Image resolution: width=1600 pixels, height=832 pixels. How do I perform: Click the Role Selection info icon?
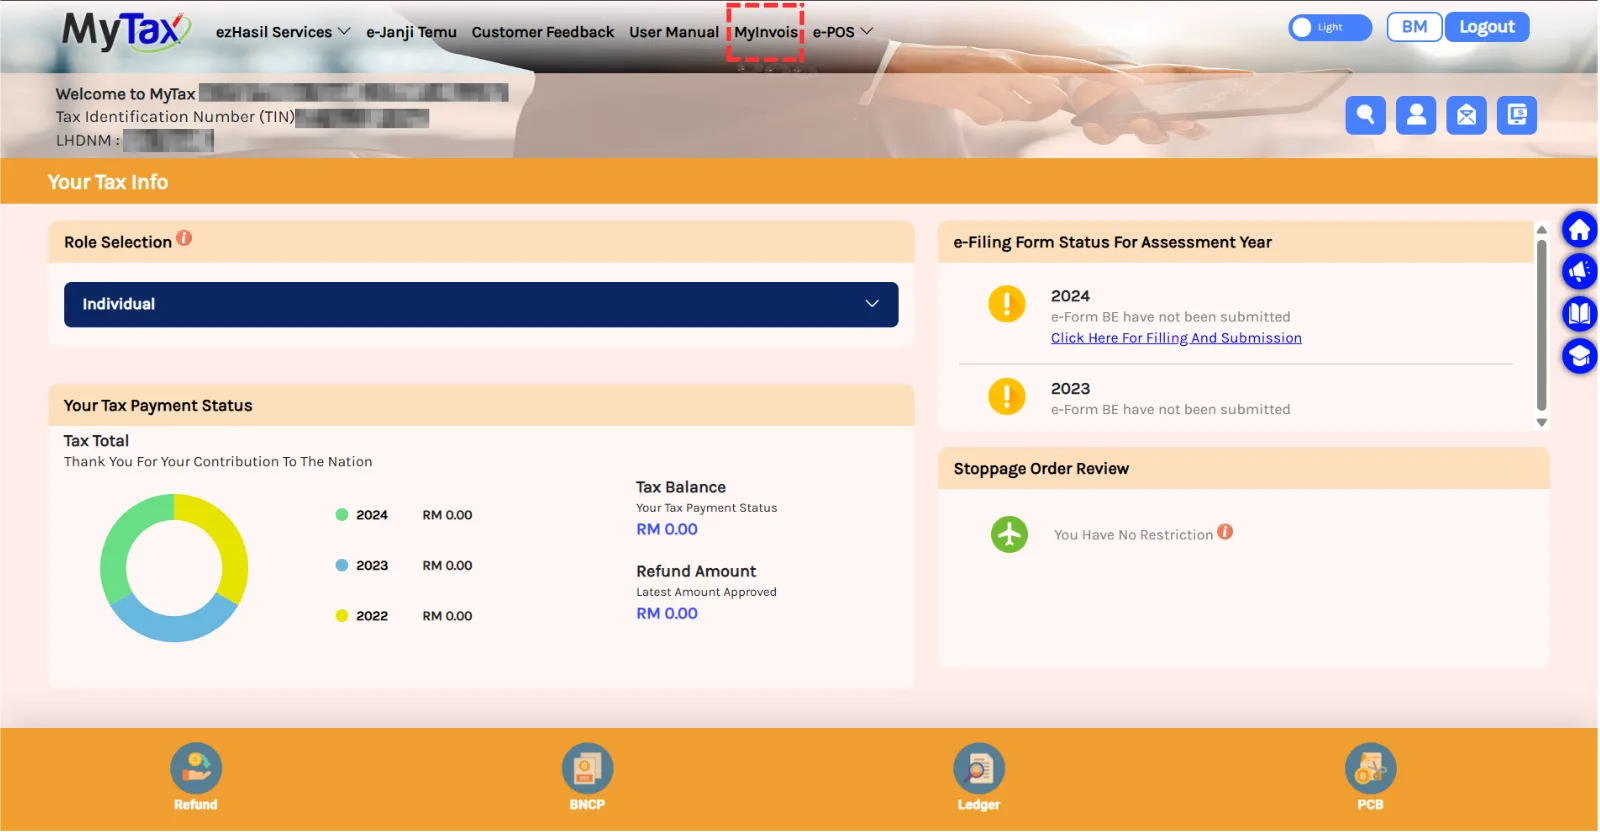184,238
